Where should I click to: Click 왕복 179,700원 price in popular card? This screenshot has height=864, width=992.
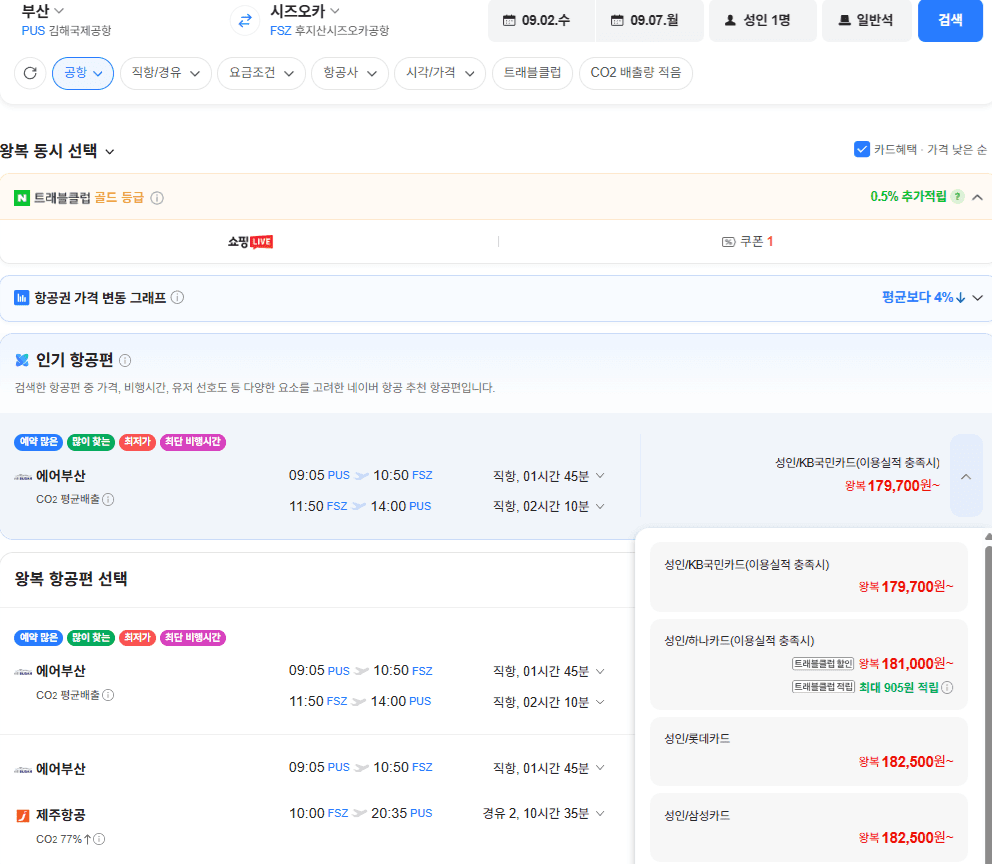(x=892, y=486)
